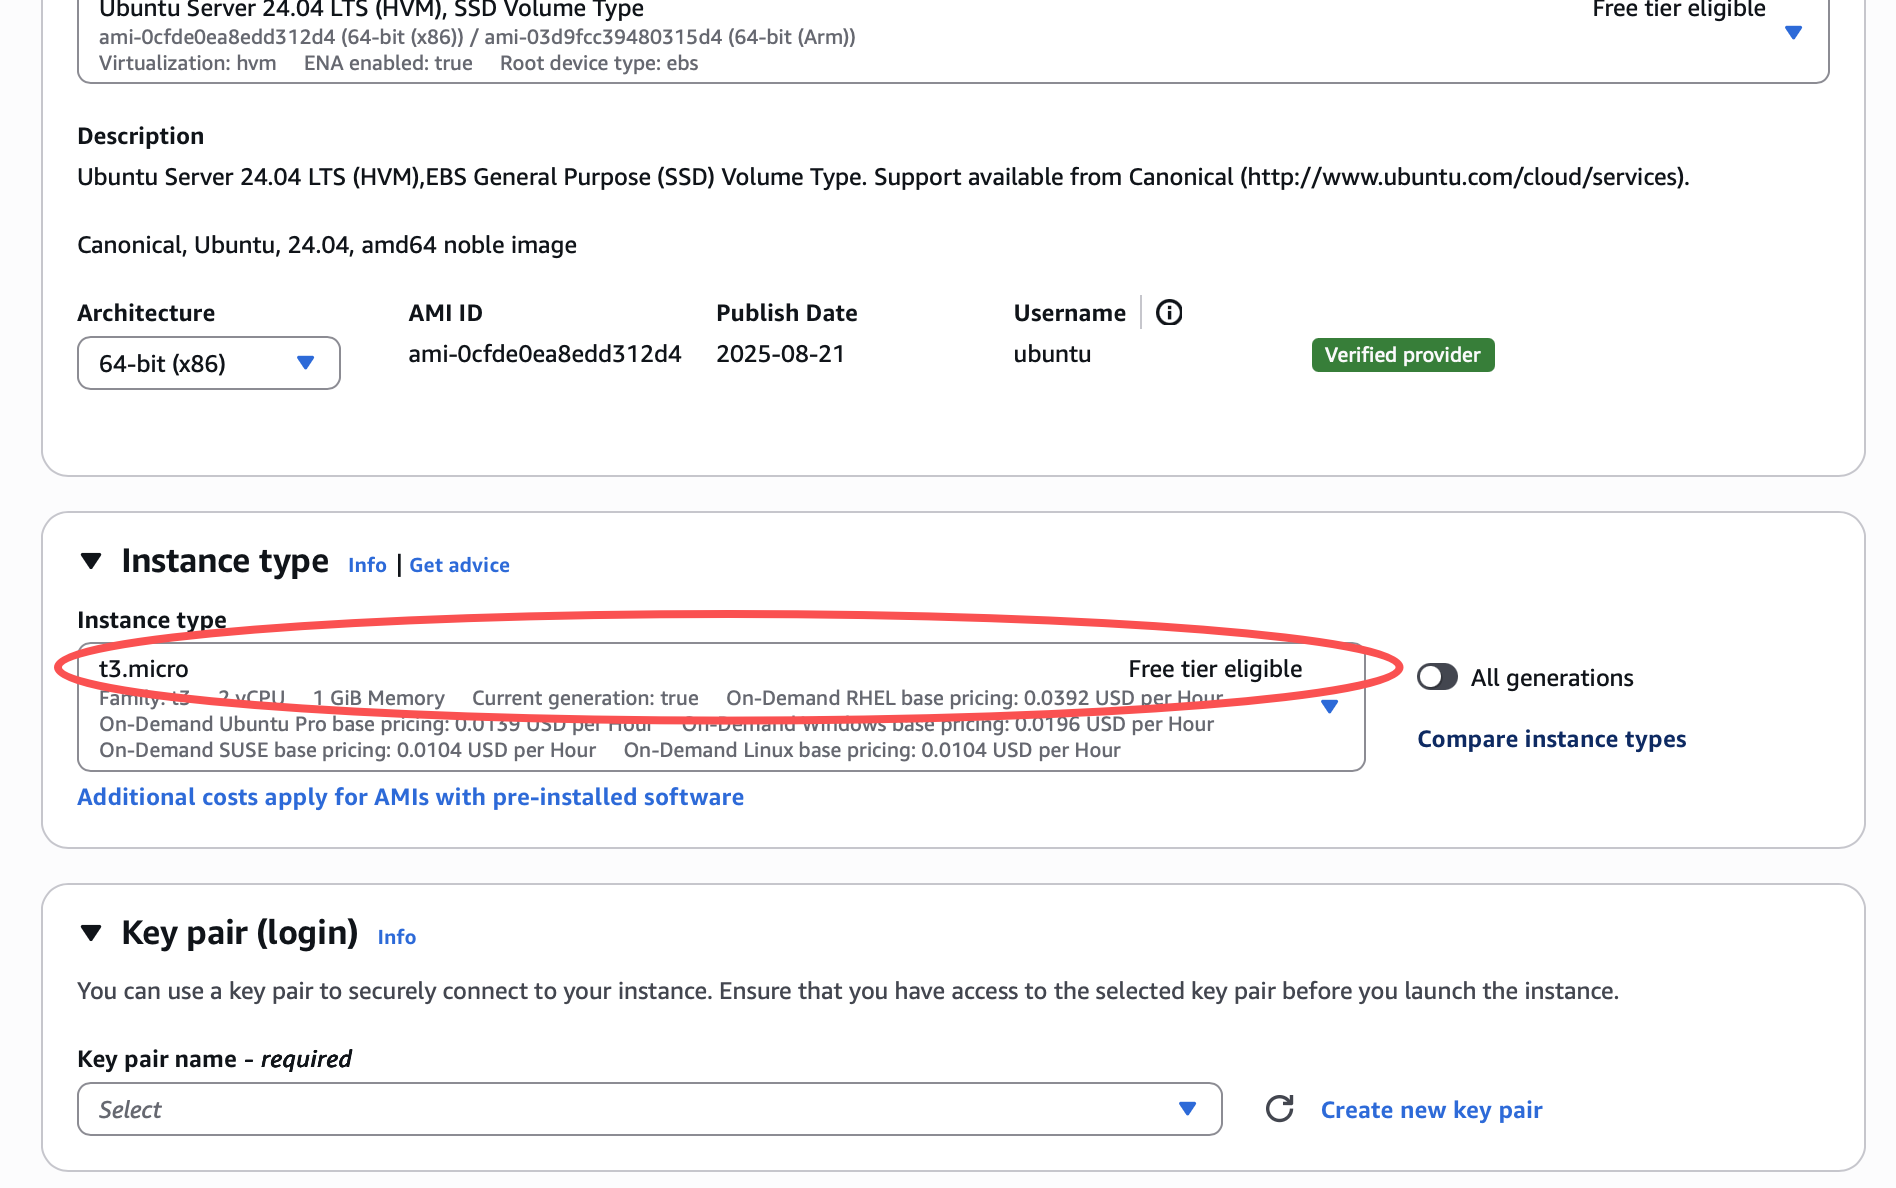The height and width of the screenshot is (1188, 1896).
Task: Refresh the key pair list
Action: click(x=1279, y=1109)
